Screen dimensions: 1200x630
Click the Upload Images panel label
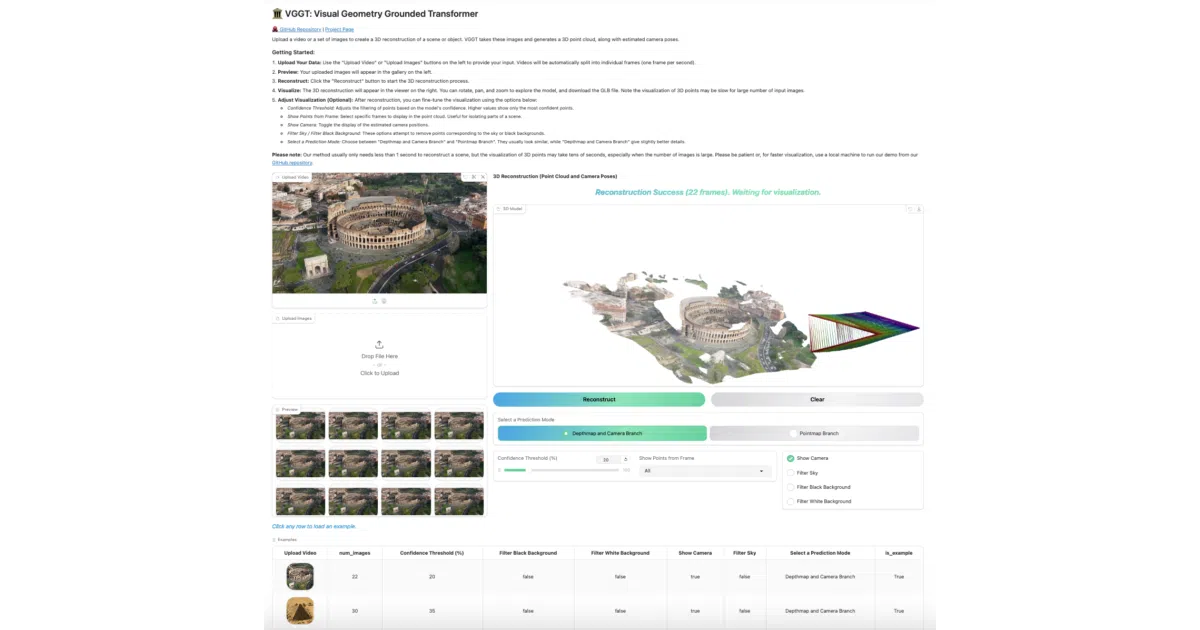(x=294, y=318)
